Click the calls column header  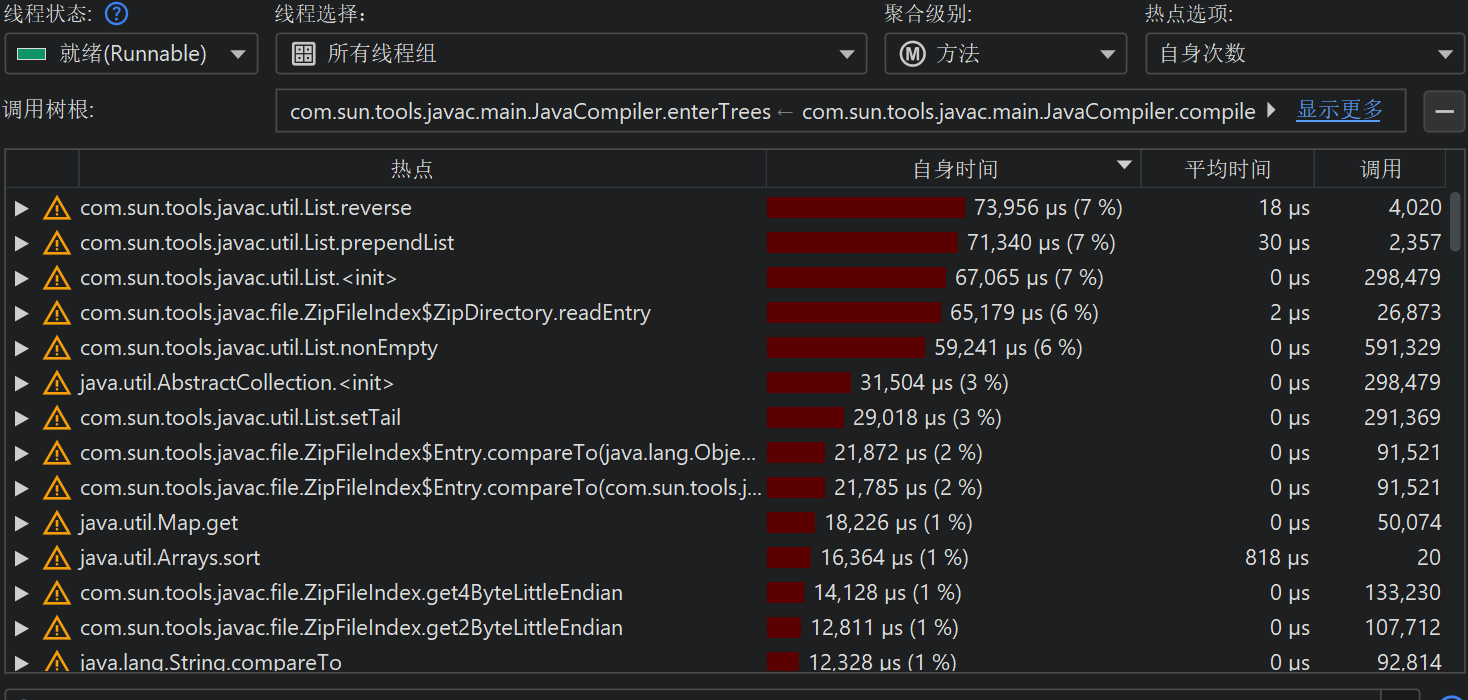pos(1380,169)
